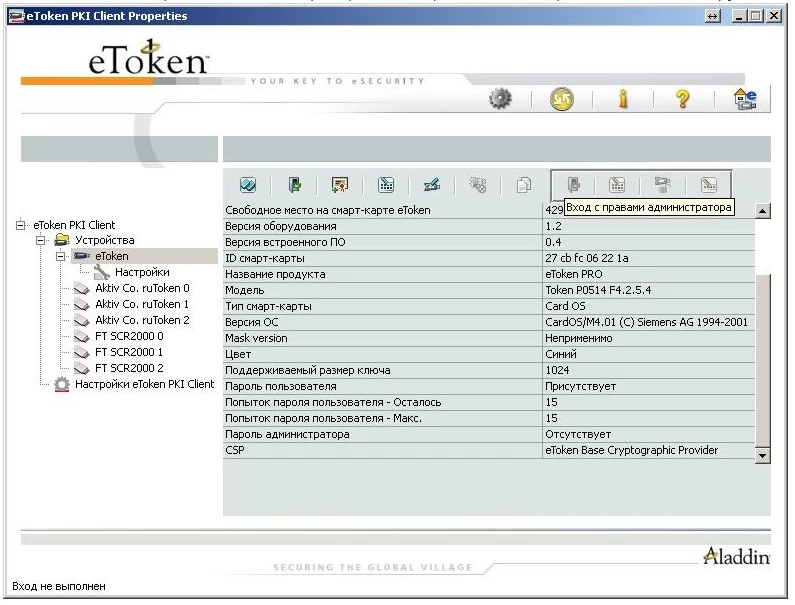Collapse the eToken PKI Client root node
This screenshot has width=795, height=605.
point(23,225)
